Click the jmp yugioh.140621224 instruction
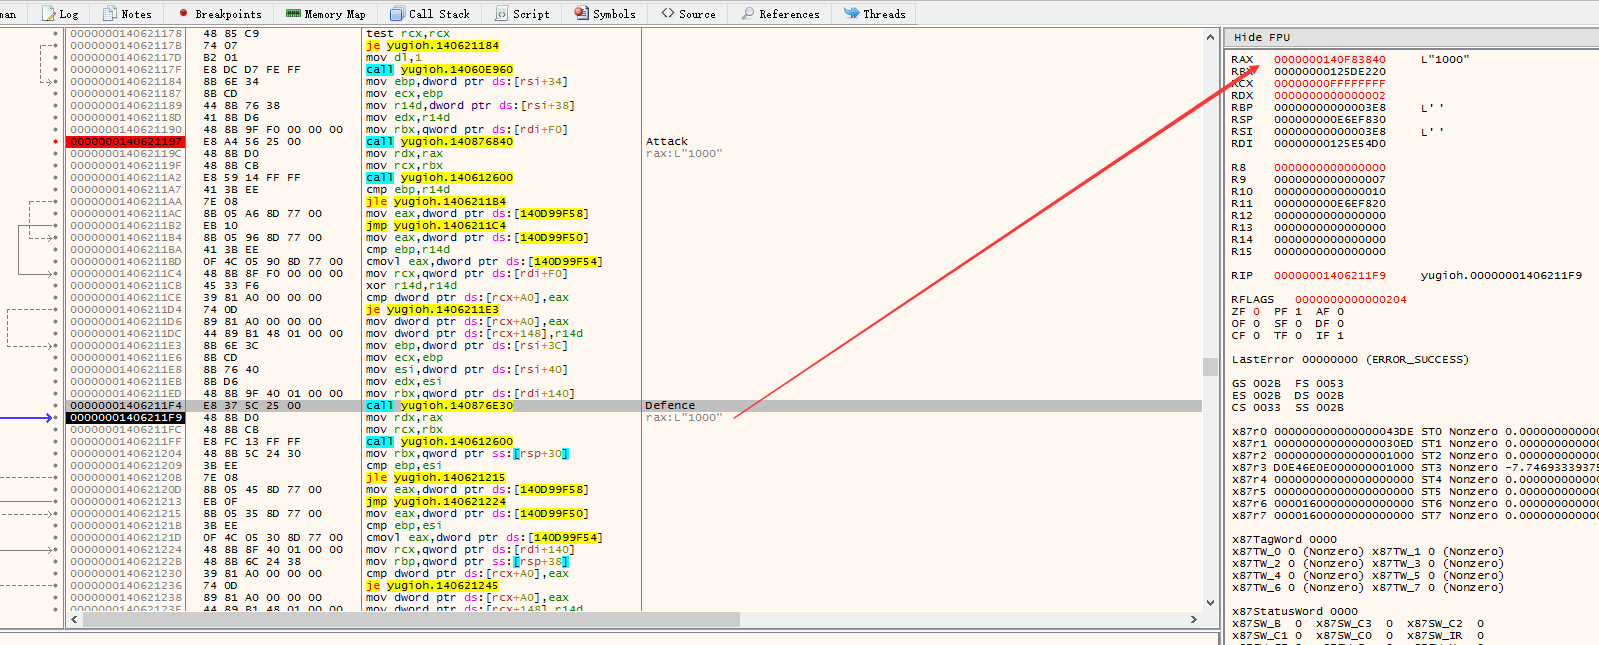The width and height of the screenshot is (1599, 645). coord(436,502)
